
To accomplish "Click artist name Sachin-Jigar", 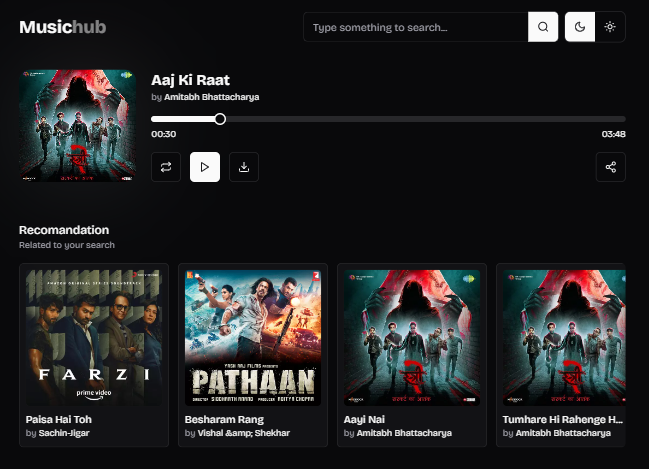I will tap(64, 433).
